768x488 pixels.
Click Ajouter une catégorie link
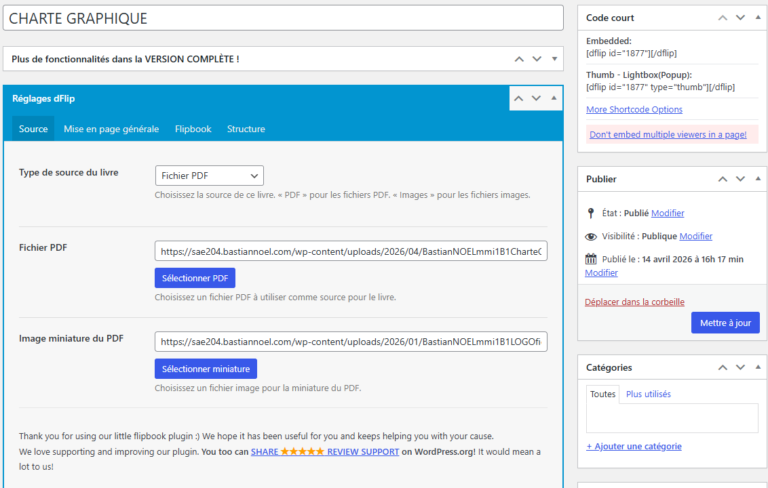pyautogui.click(x=634, y=446)
